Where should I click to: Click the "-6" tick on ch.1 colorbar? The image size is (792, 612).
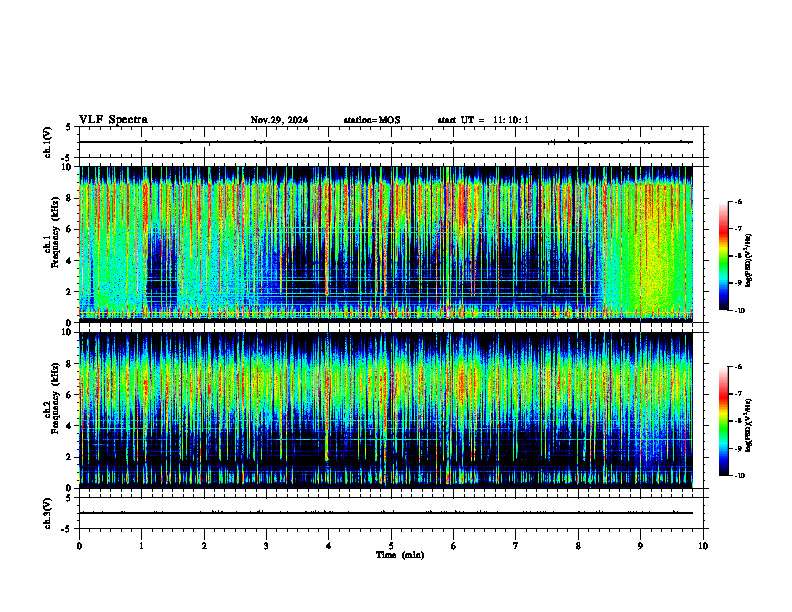pyautogui.click(x=738, y=202)
